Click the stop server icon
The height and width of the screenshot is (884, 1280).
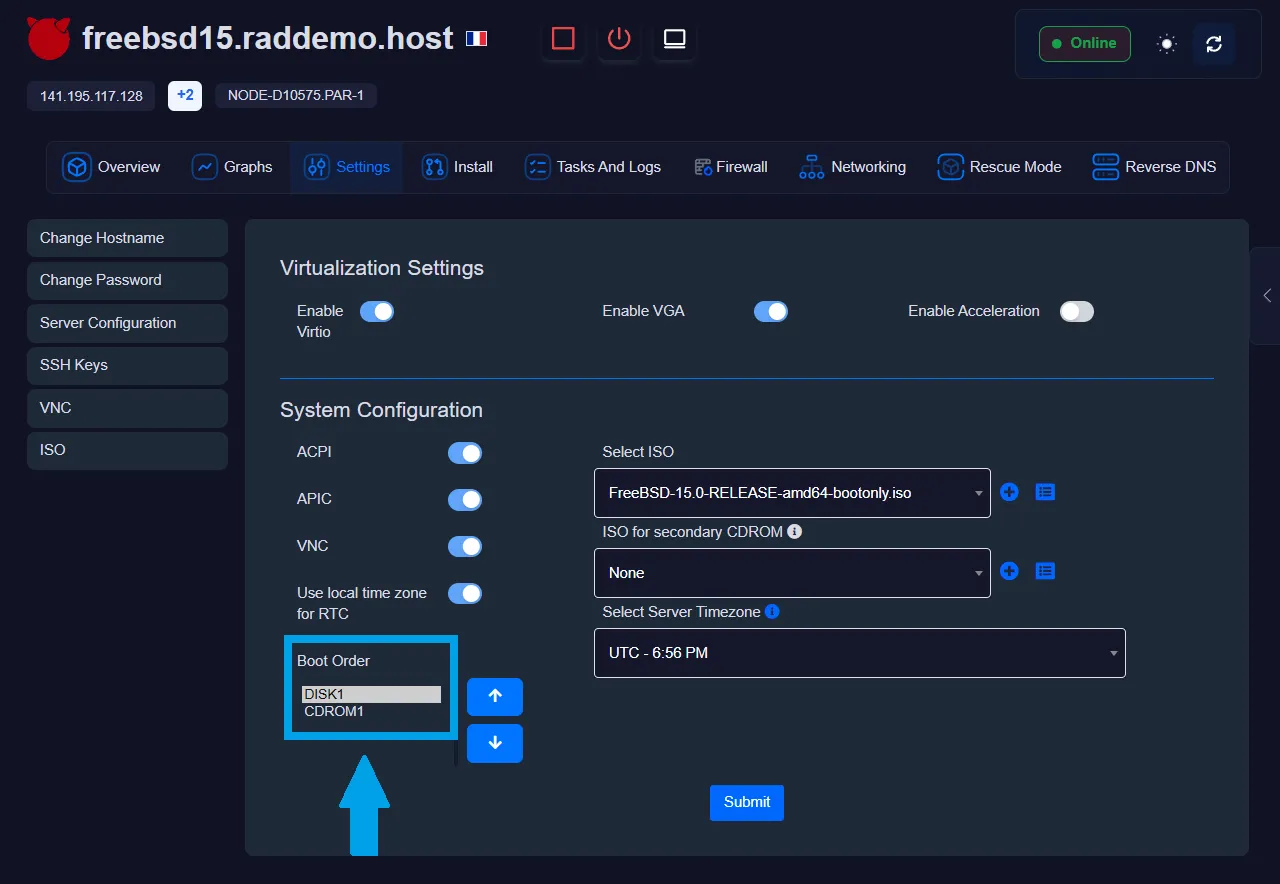click(563, 39)
